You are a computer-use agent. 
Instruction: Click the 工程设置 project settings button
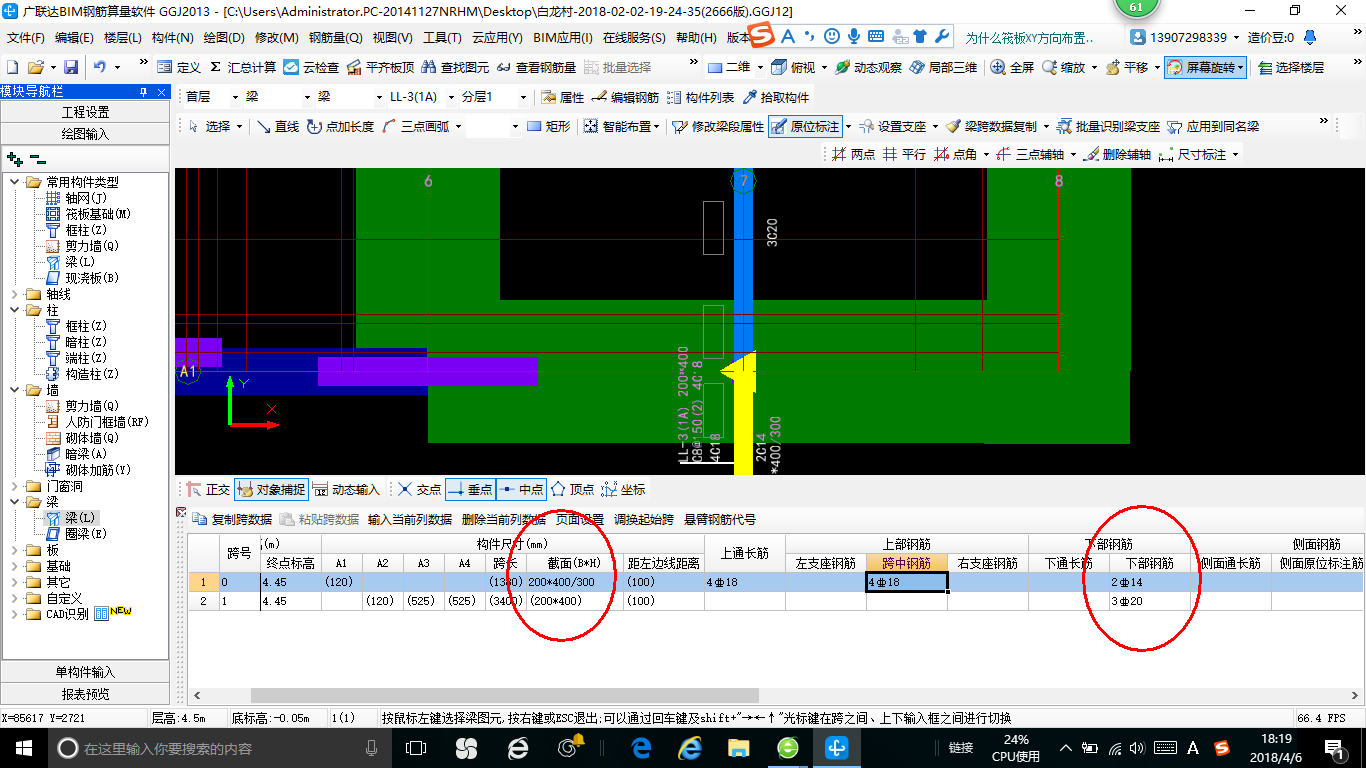[86, 112]
